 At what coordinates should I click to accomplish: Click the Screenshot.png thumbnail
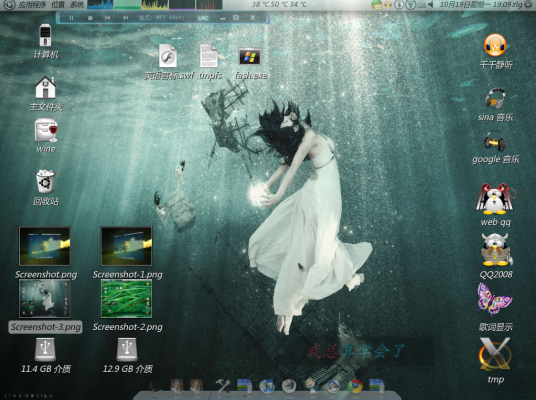(45, 246)
